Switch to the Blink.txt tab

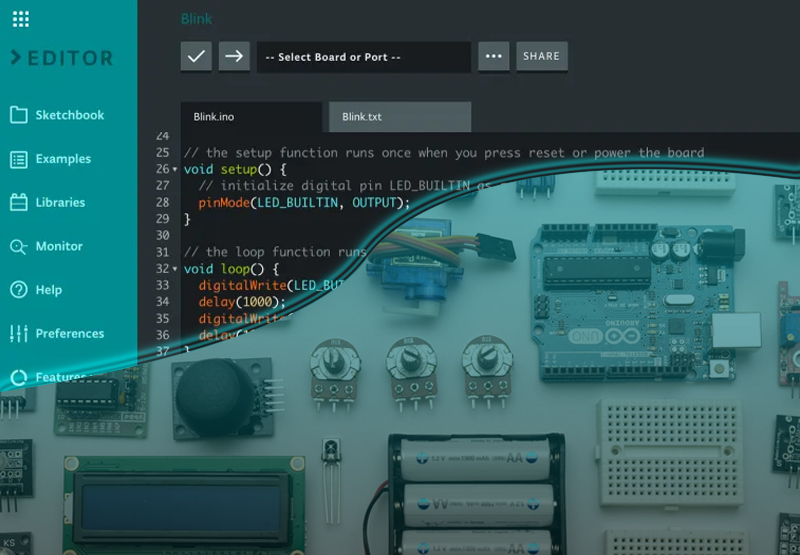(400, 117)
